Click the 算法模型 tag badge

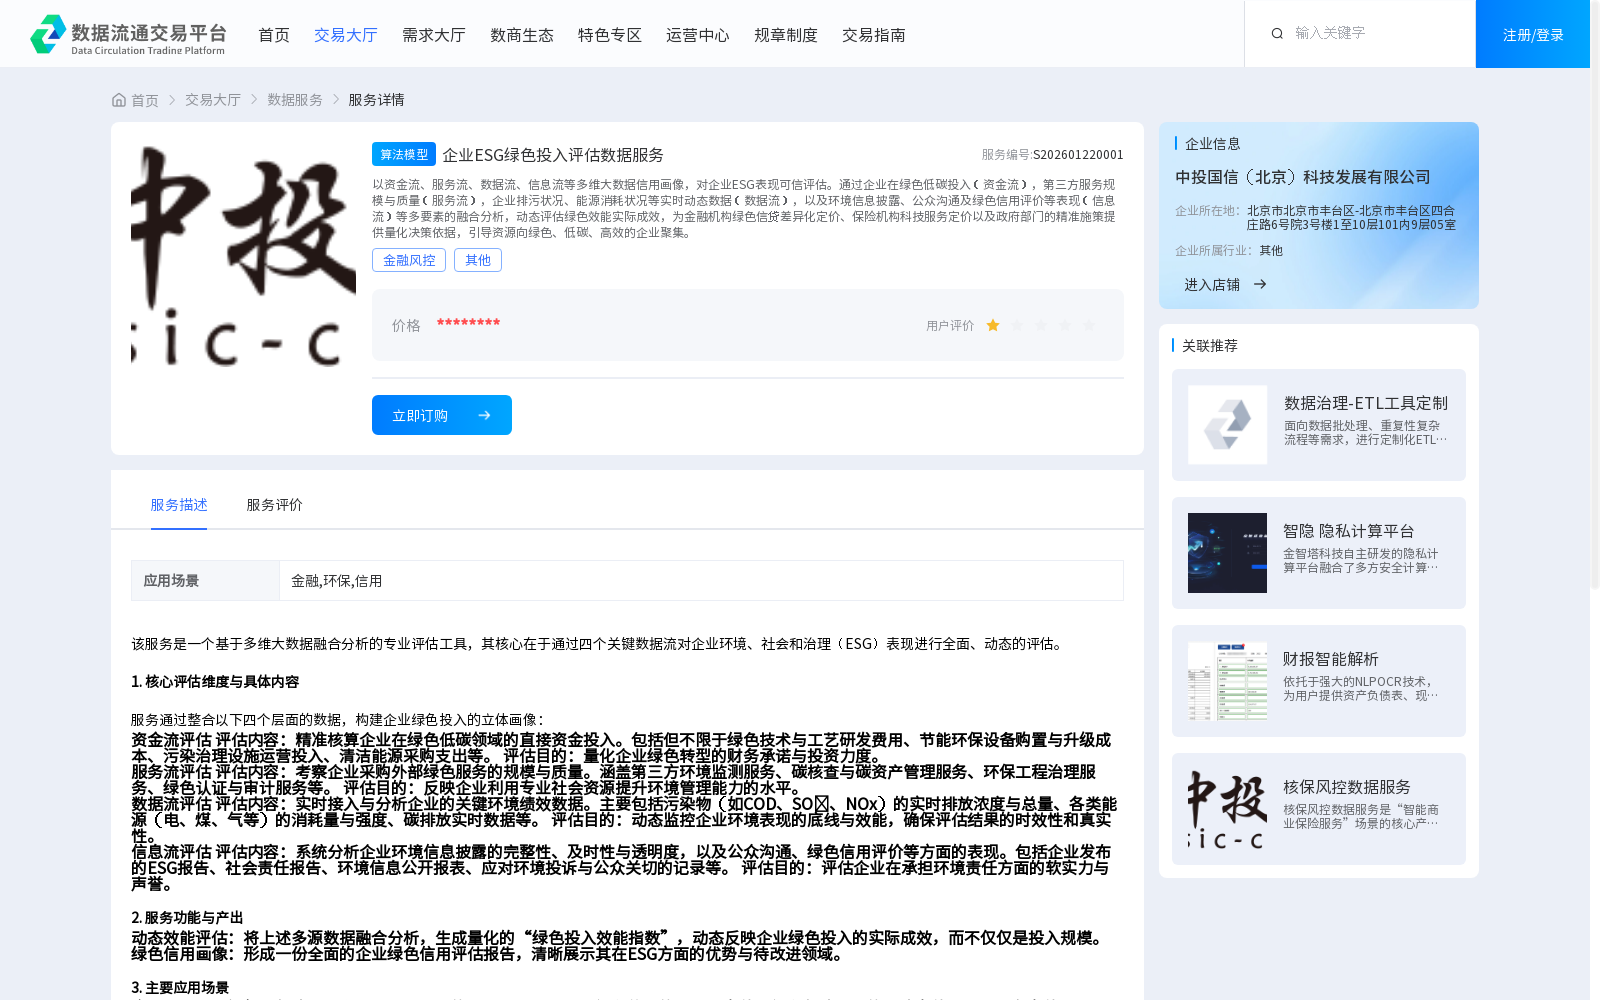tap(404, 154)
